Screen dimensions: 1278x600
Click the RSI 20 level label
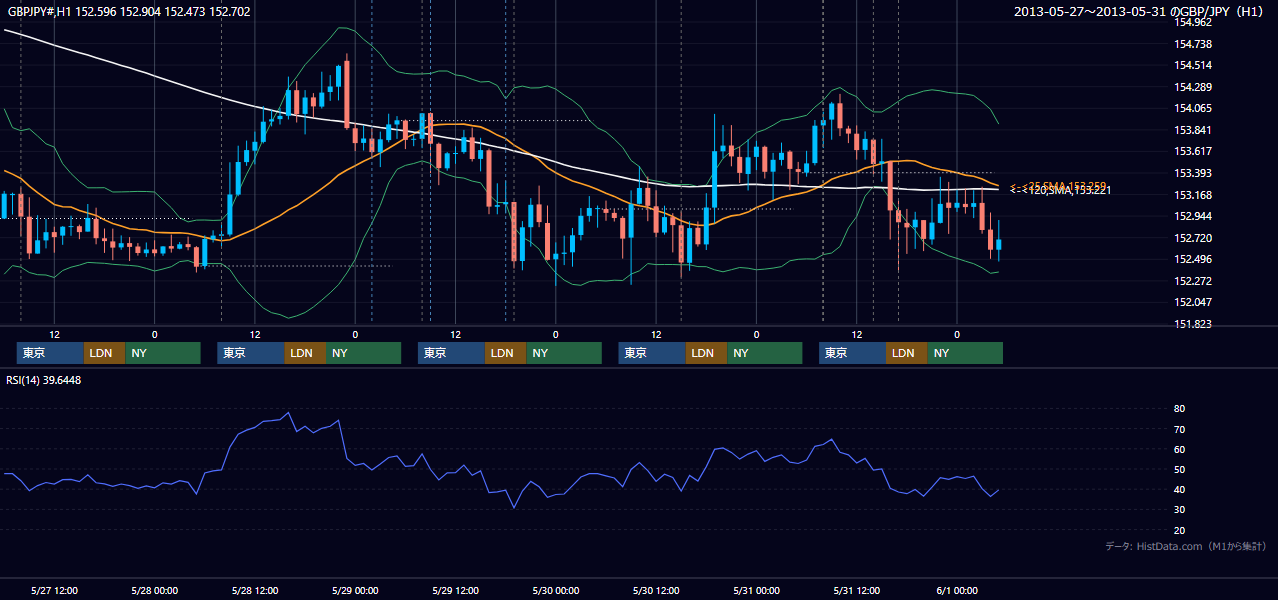(1179, 530)
